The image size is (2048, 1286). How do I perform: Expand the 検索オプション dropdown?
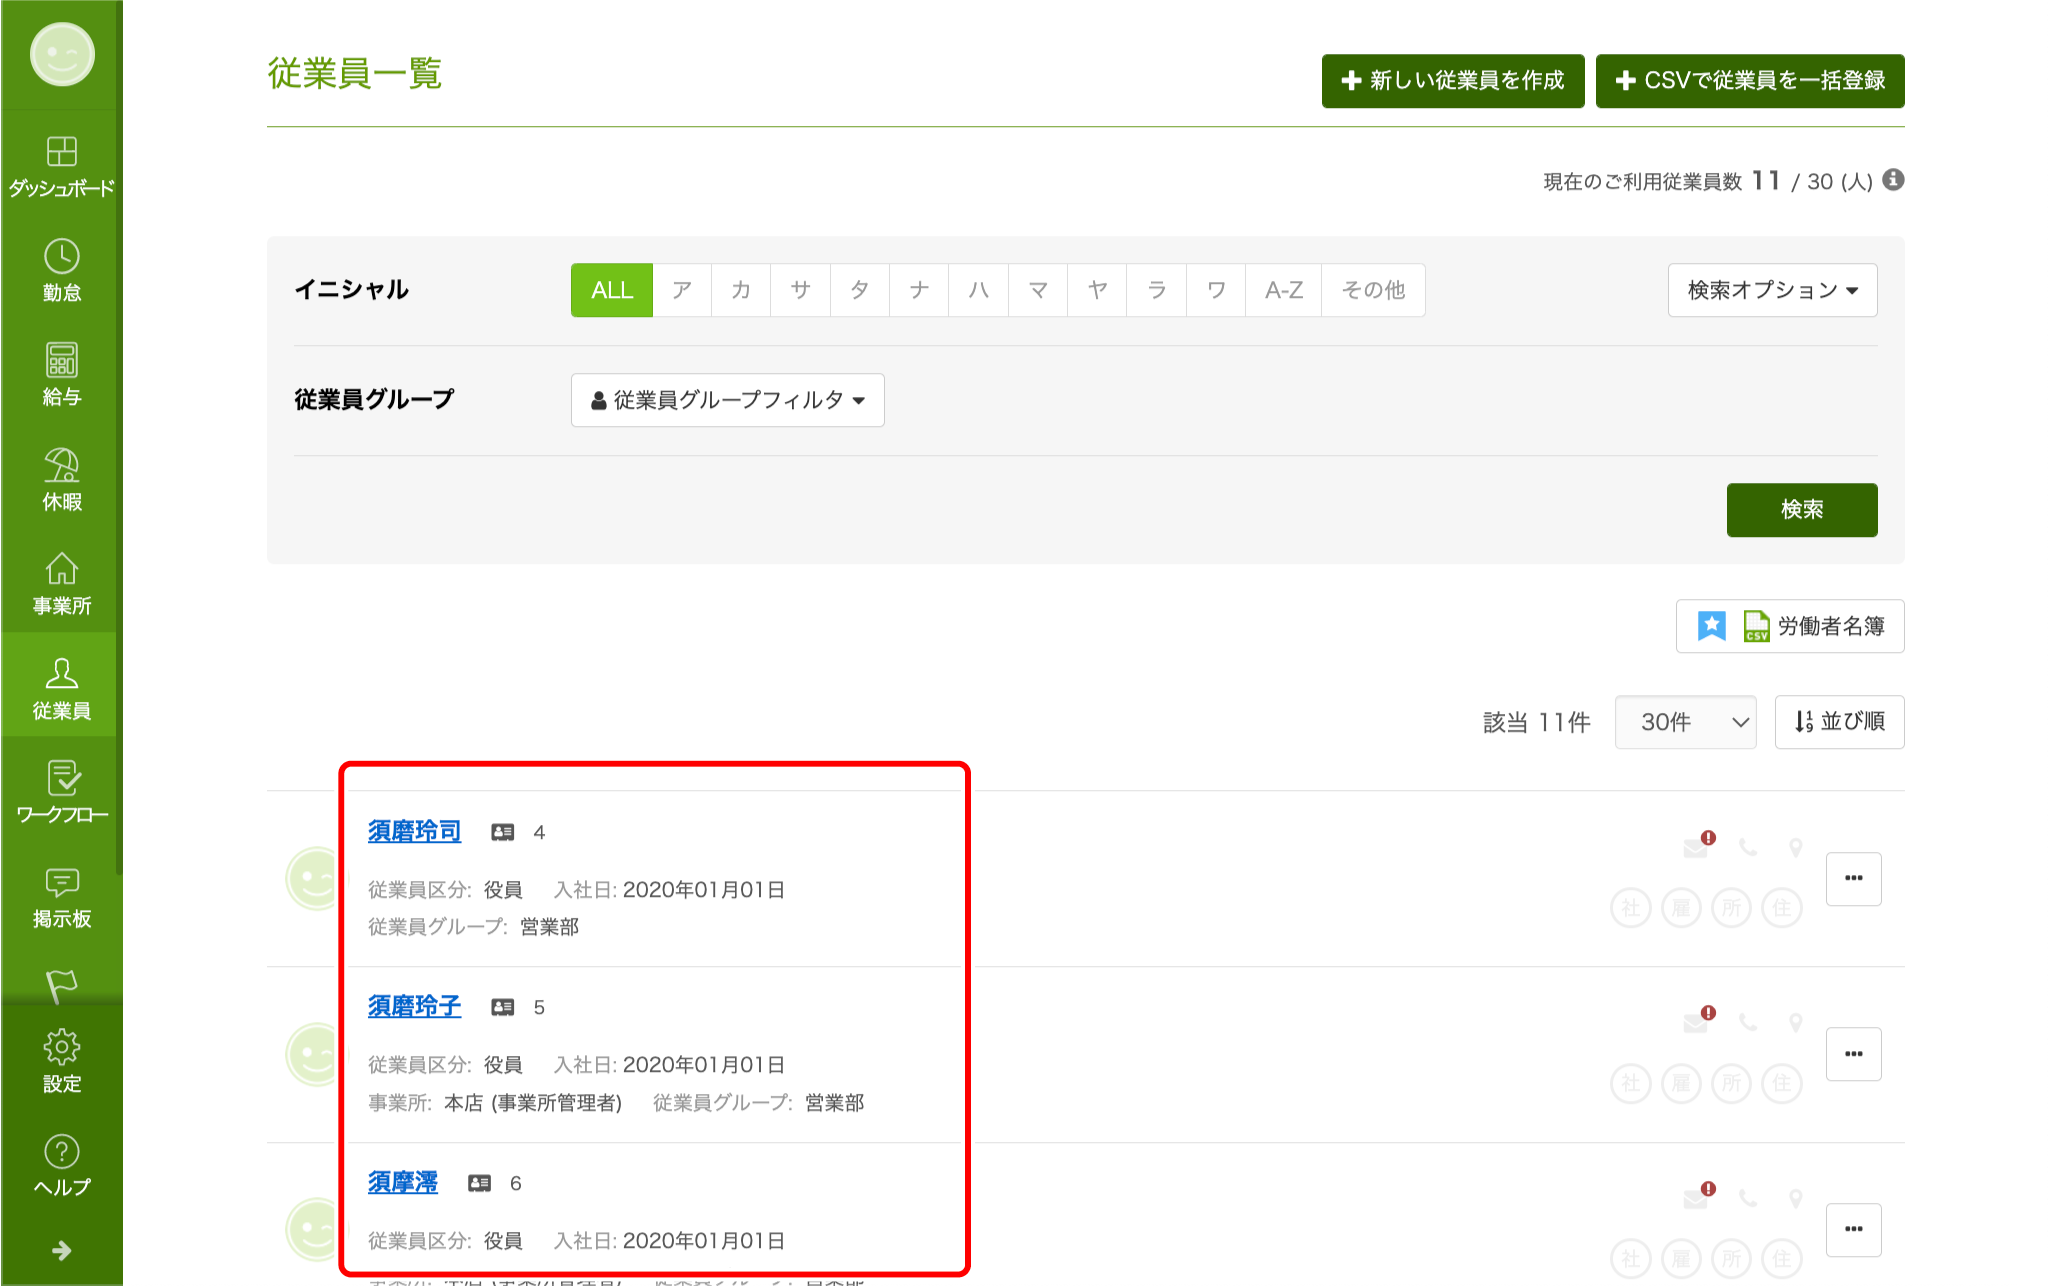1772,290
